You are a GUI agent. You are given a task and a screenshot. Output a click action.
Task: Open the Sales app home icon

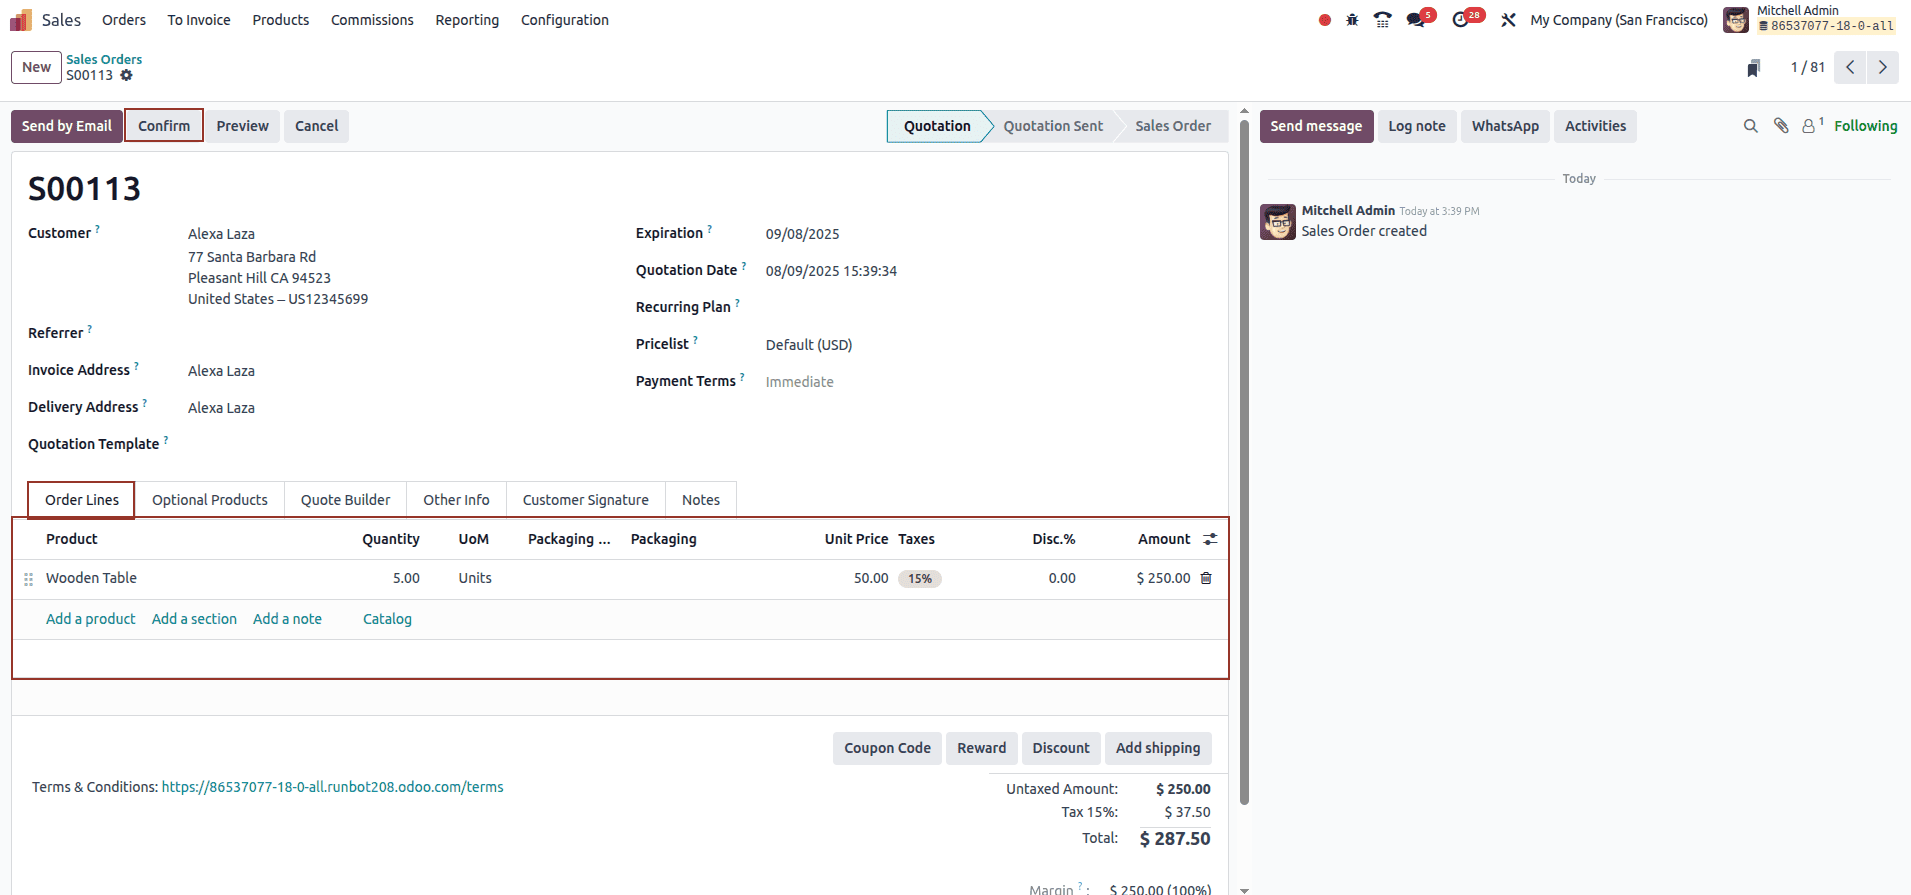tap(21, 20)
